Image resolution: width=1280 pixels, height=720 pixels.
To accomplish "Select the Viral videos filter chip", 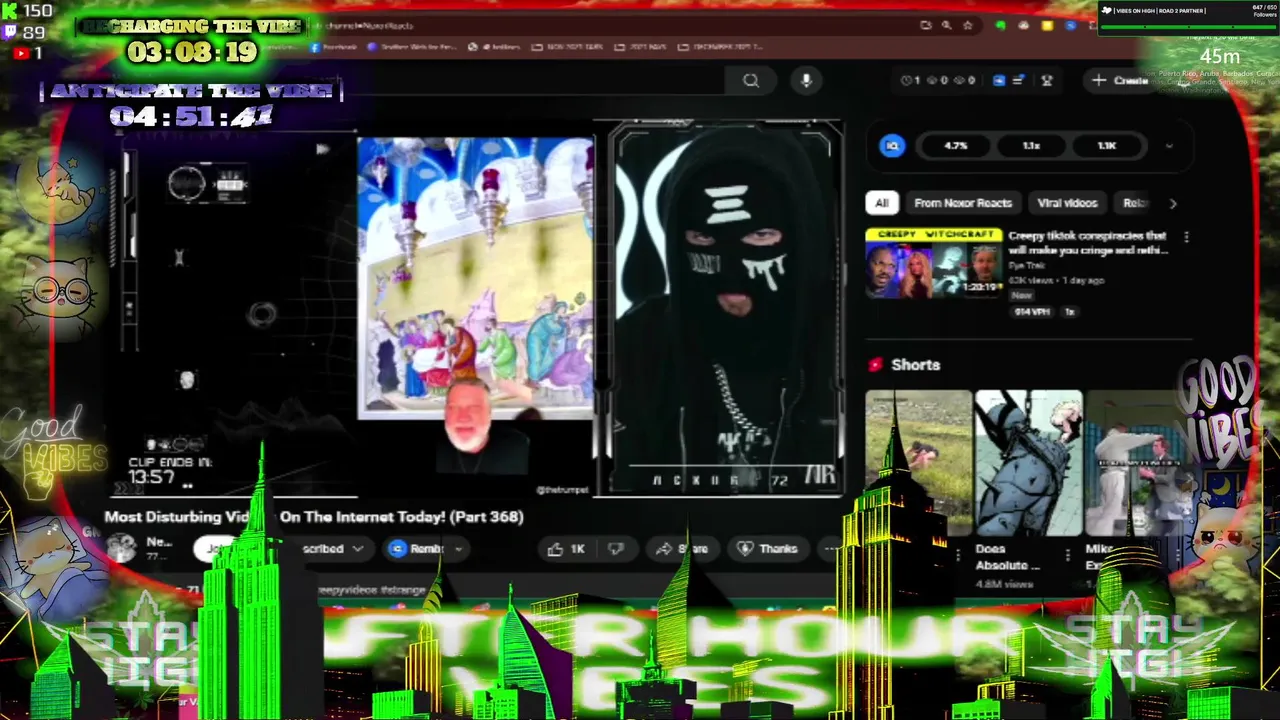I will (x=1067, y=203).
